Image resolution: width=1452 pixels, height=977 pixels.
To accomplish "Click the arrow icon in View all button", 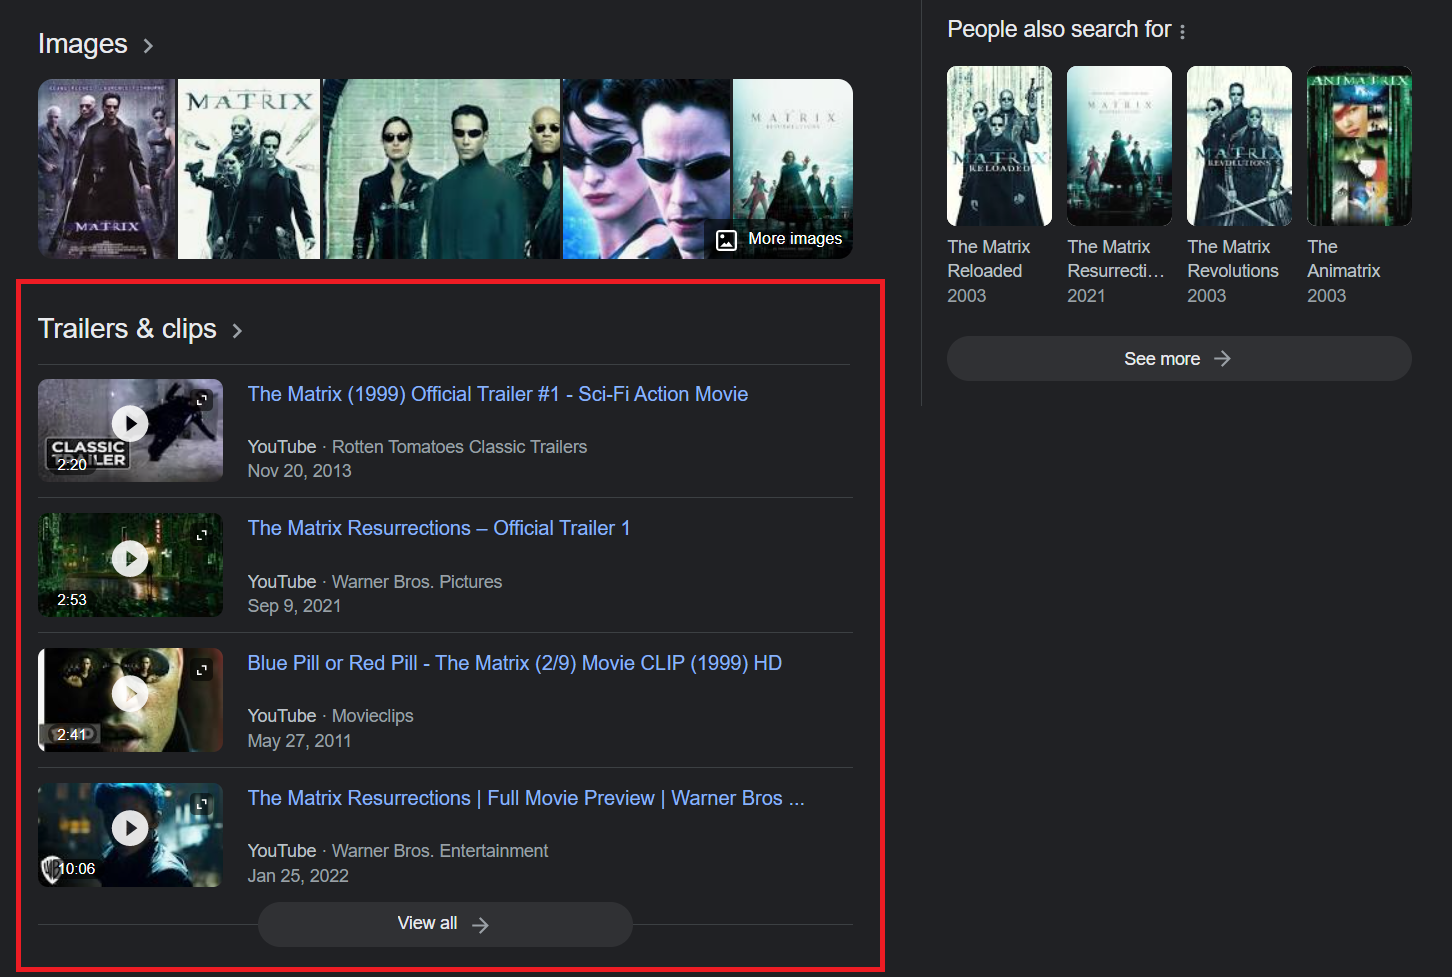I will 480,925.
